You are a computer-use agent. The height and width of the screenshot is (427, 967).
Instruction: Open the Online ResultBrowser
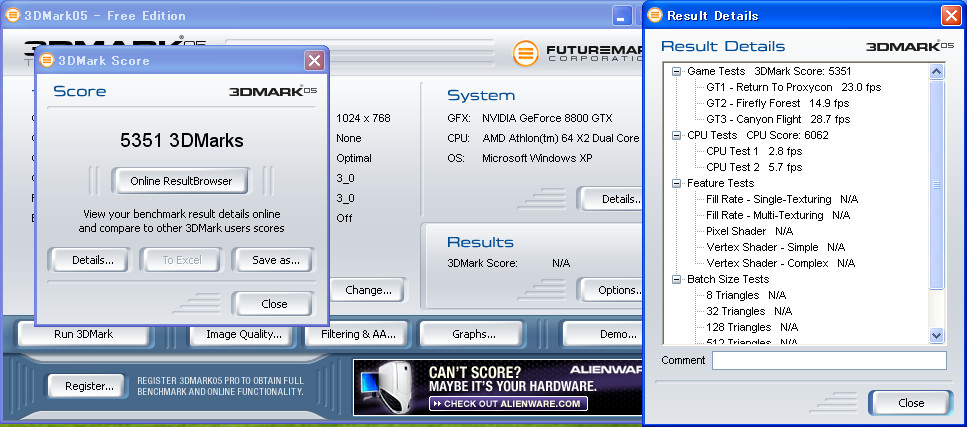point(181,181)
